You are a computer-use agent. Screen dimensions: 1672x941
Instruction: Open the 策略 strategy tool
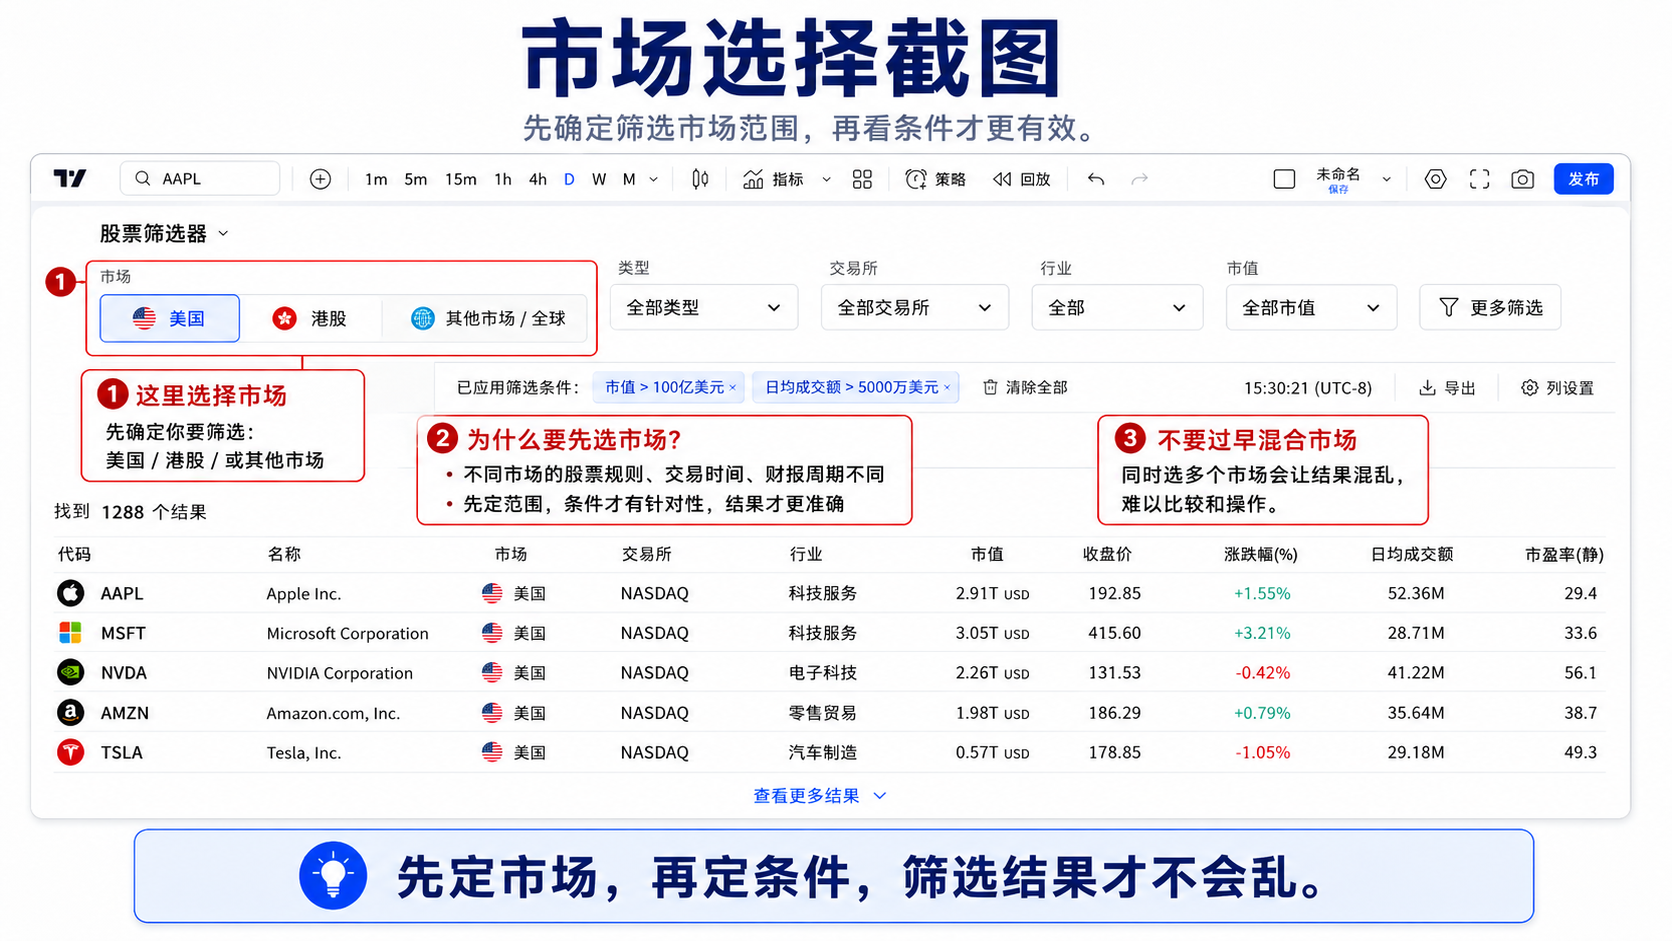click(935, 179)
